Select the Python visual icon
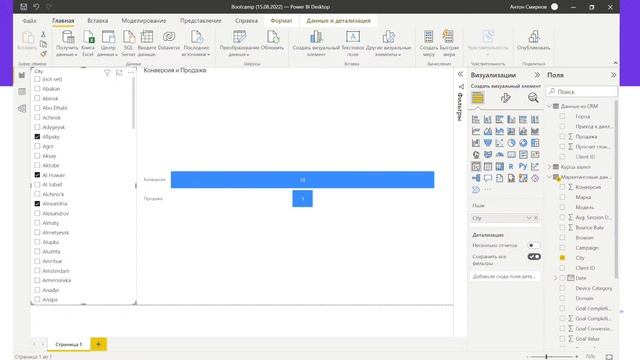640x360 pixels. (x=523, y=167)
